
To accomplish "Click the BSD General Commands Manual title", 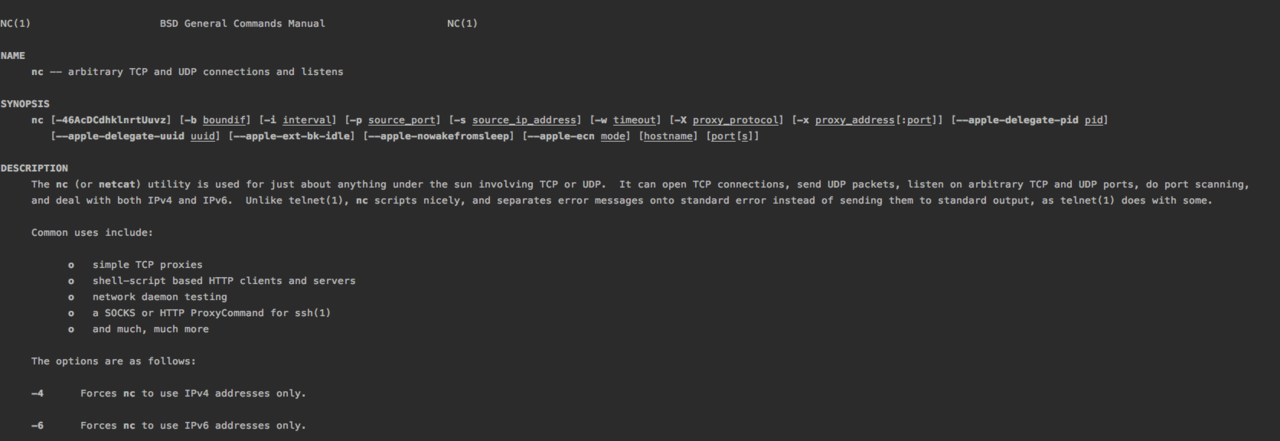I will [242, 23].
